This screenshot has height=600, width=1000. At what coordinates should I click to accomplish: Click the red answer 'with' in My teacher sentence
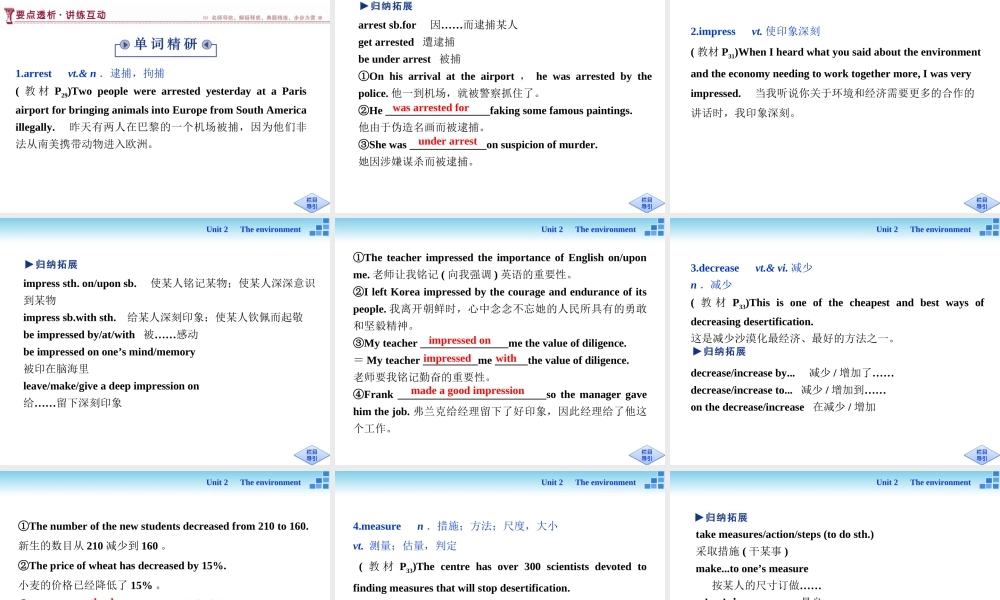(506, 358)
